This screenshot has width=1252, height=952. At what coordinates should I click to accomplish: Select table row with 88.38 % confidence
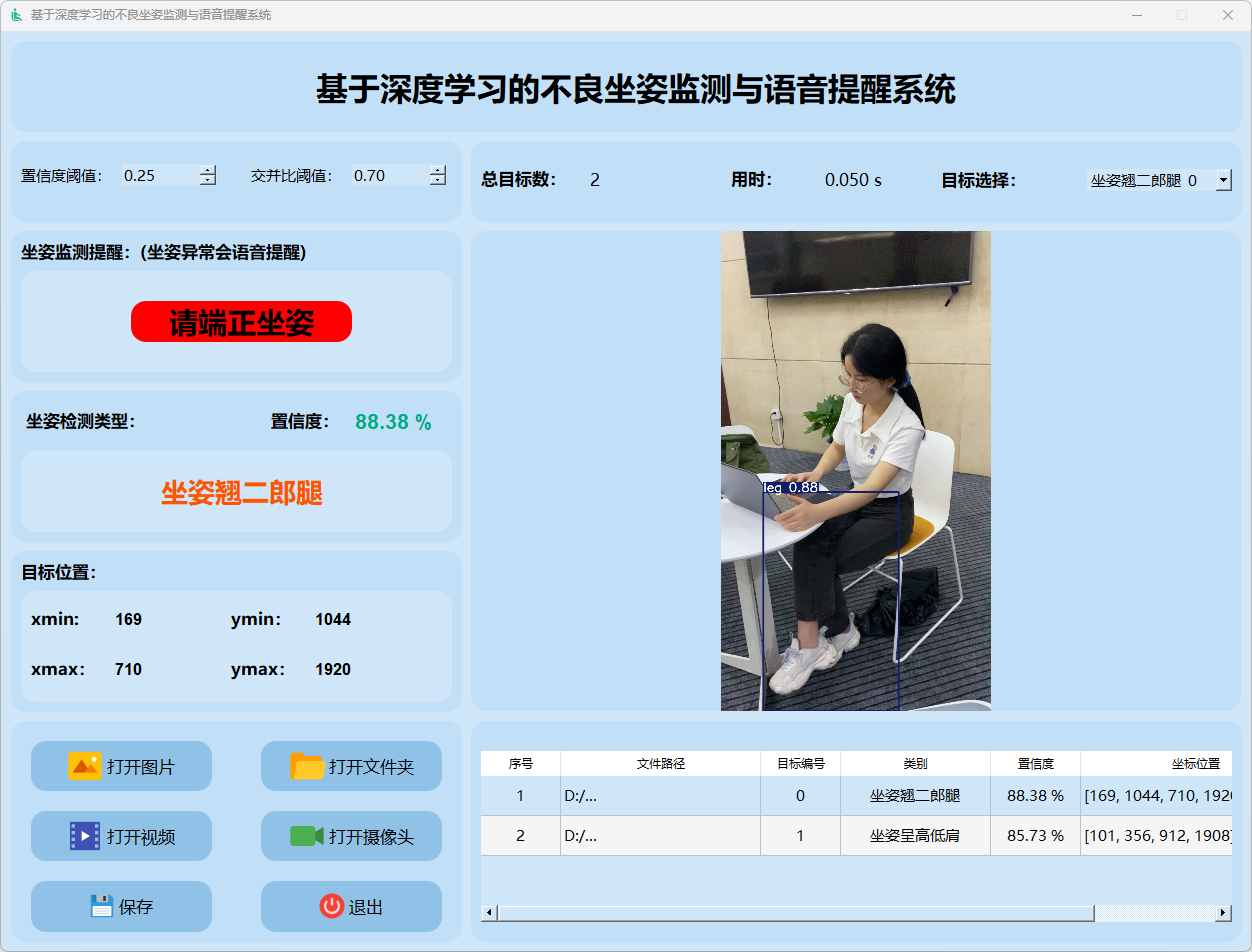tap(1035, 796)
